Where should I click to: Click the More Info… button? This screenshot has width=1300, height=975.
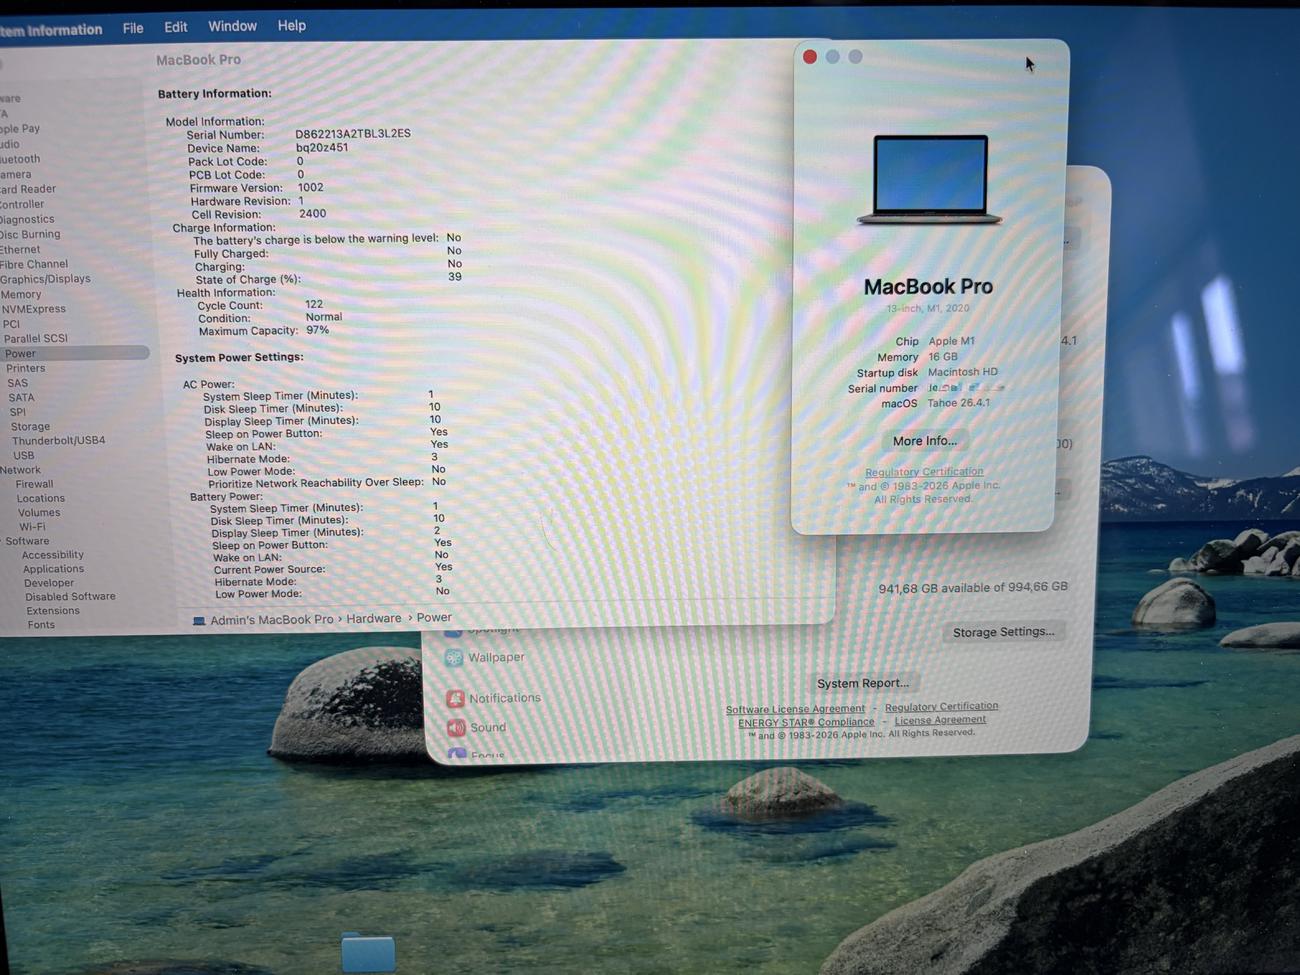[x=925, y=440]
